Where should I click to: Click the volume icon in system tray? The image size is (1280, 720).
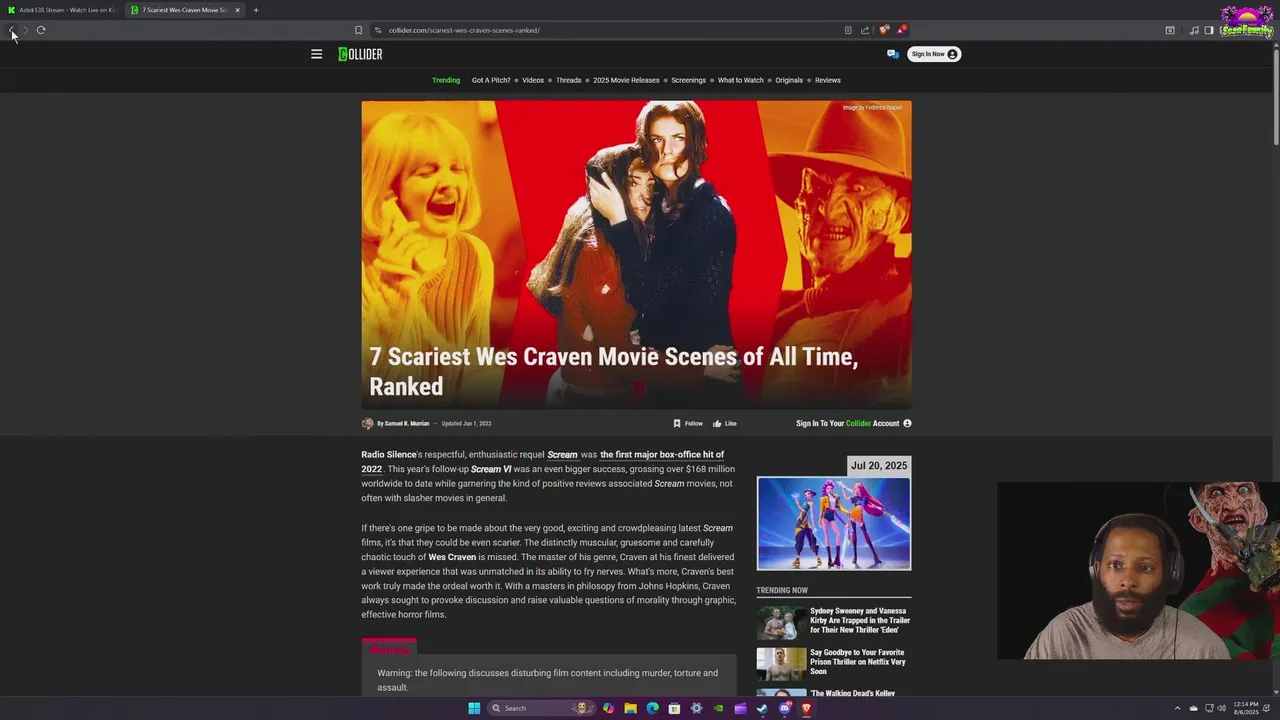[x=1221, y=708]
